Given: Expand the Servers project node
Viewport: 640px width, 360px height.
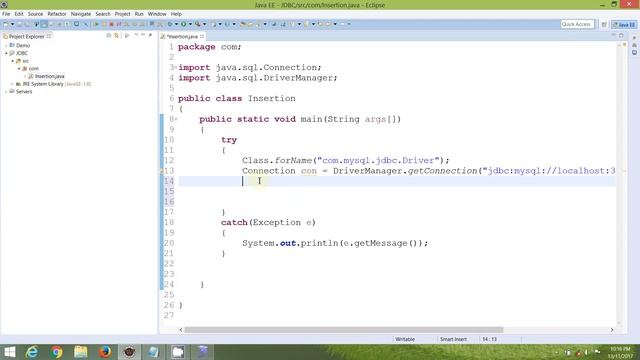Looking at the screenshot, I should click(6, 92).
